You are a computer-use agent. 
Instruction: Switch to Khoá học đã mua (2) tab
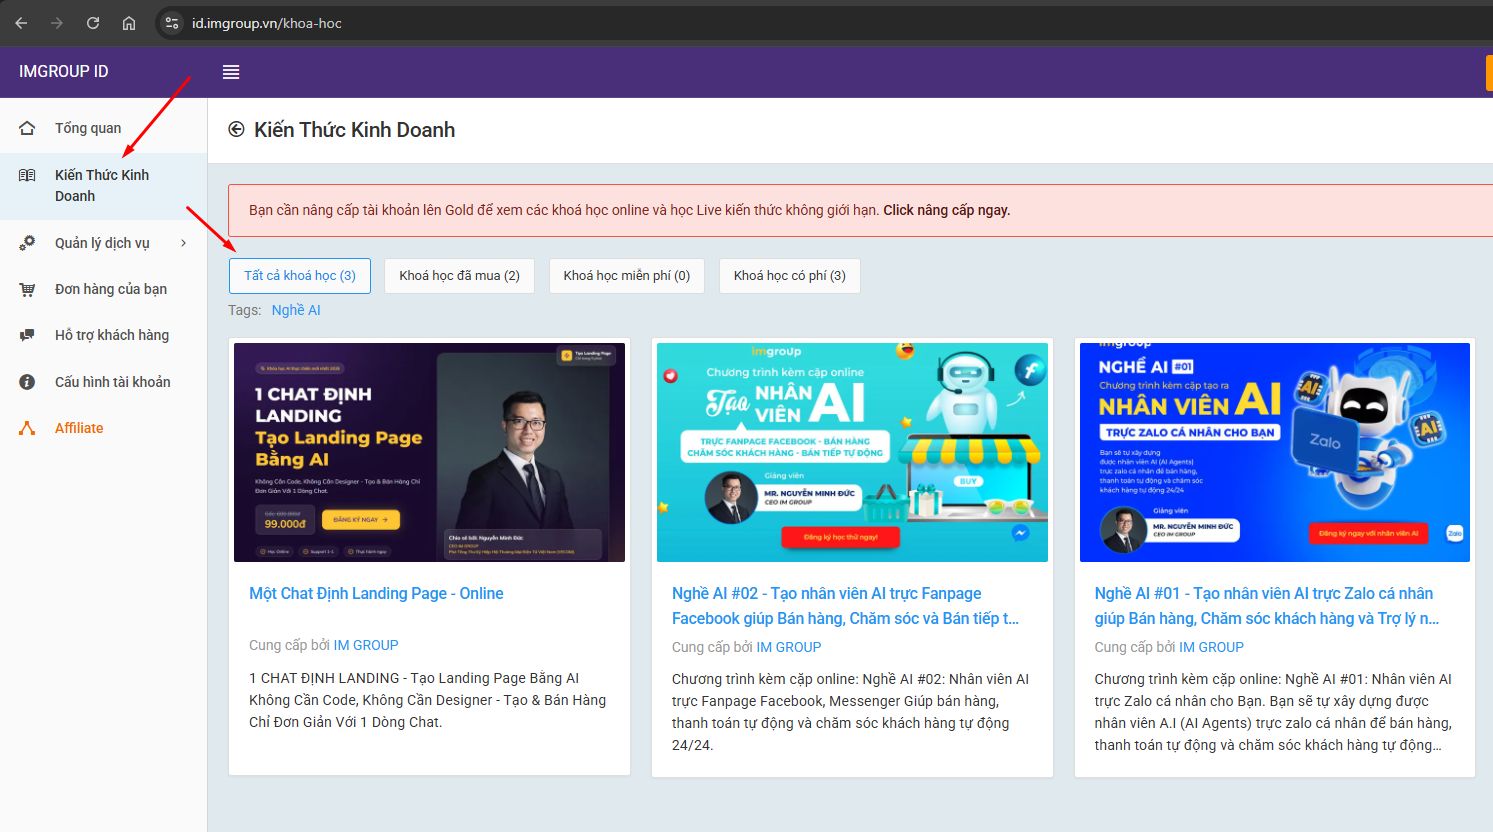click(459, 276)
